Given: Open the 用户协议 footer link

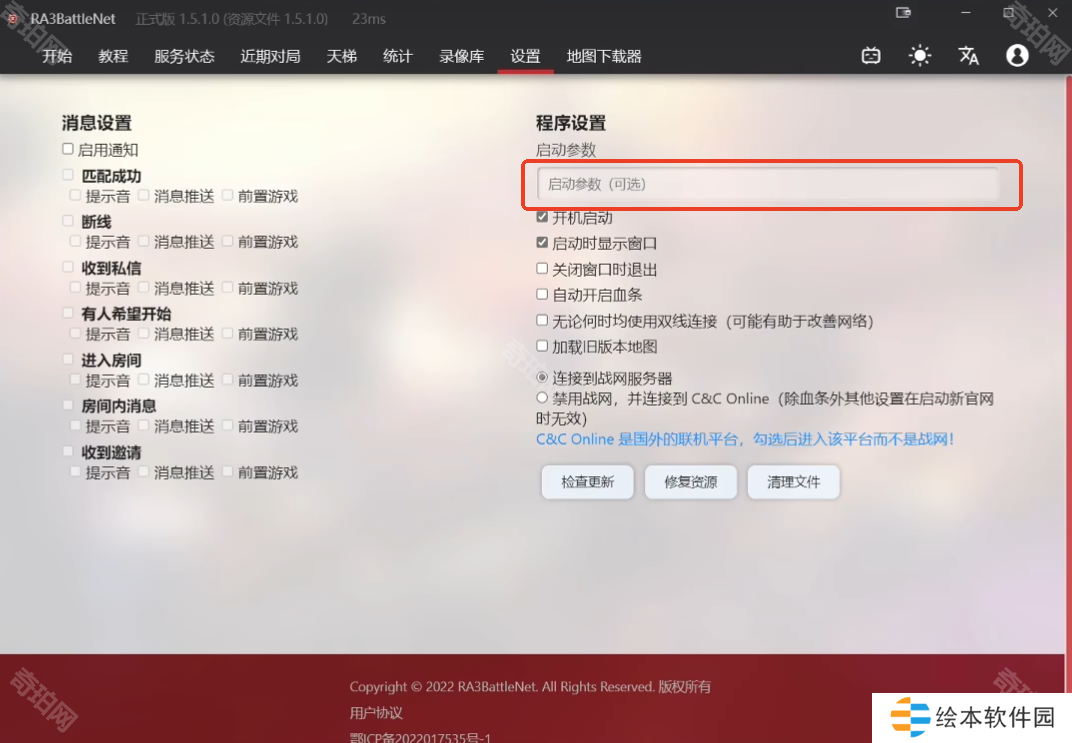Looking at the screenshot, I should coord(376,713).
